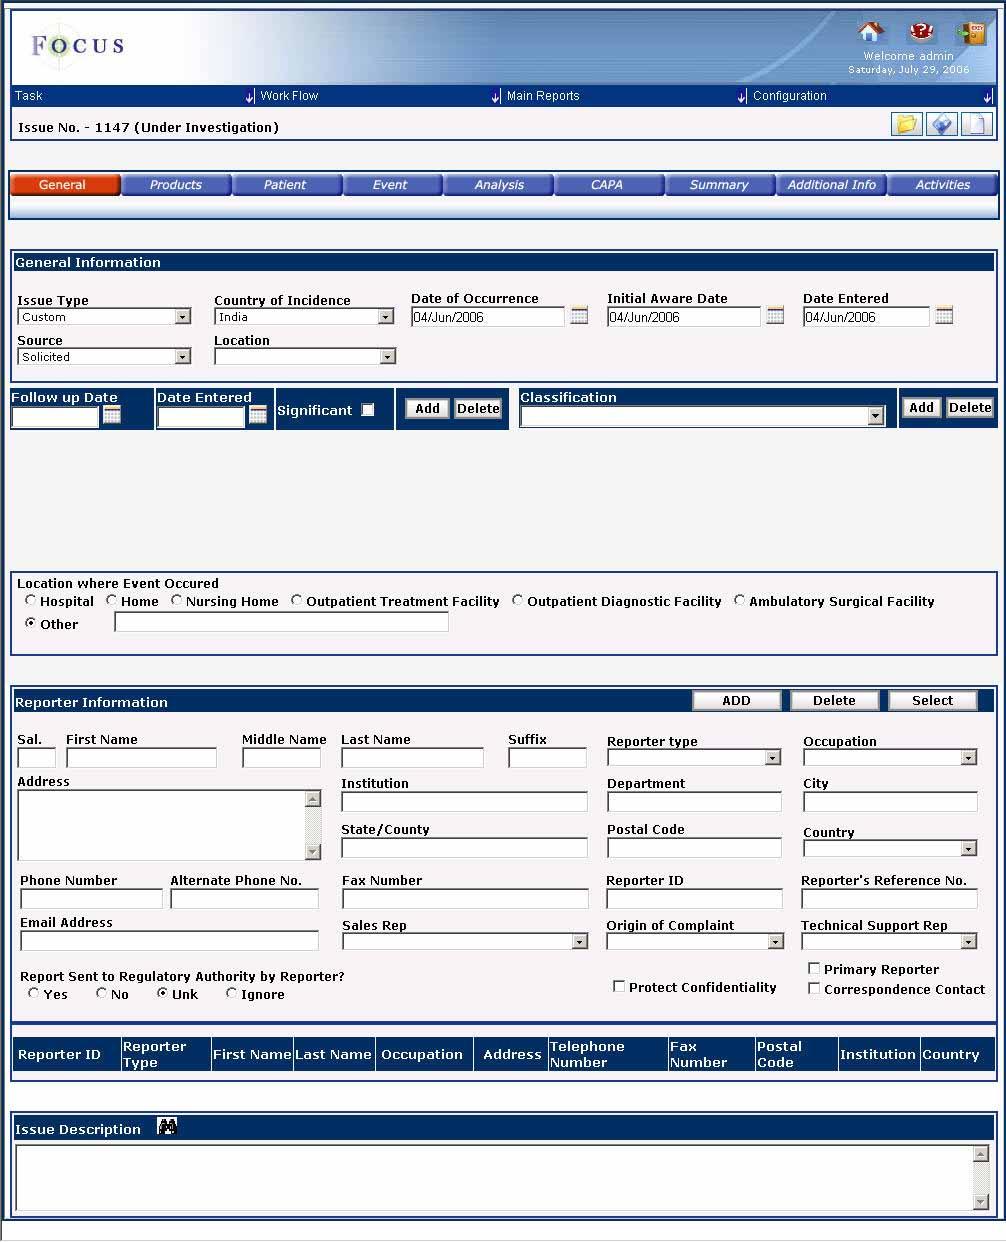This screenshot has width=1006, height=1242.
Task: Tick the Primary Reporter checkbox
Action: click(x=814, y=968)
